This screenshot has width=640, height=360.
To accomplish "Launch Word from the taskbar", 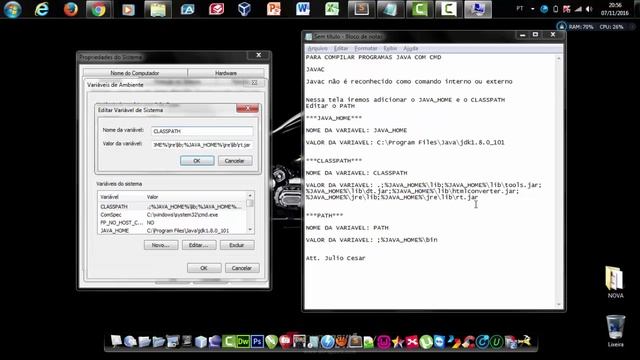I will pyautogui.click(x=303, y=9).
